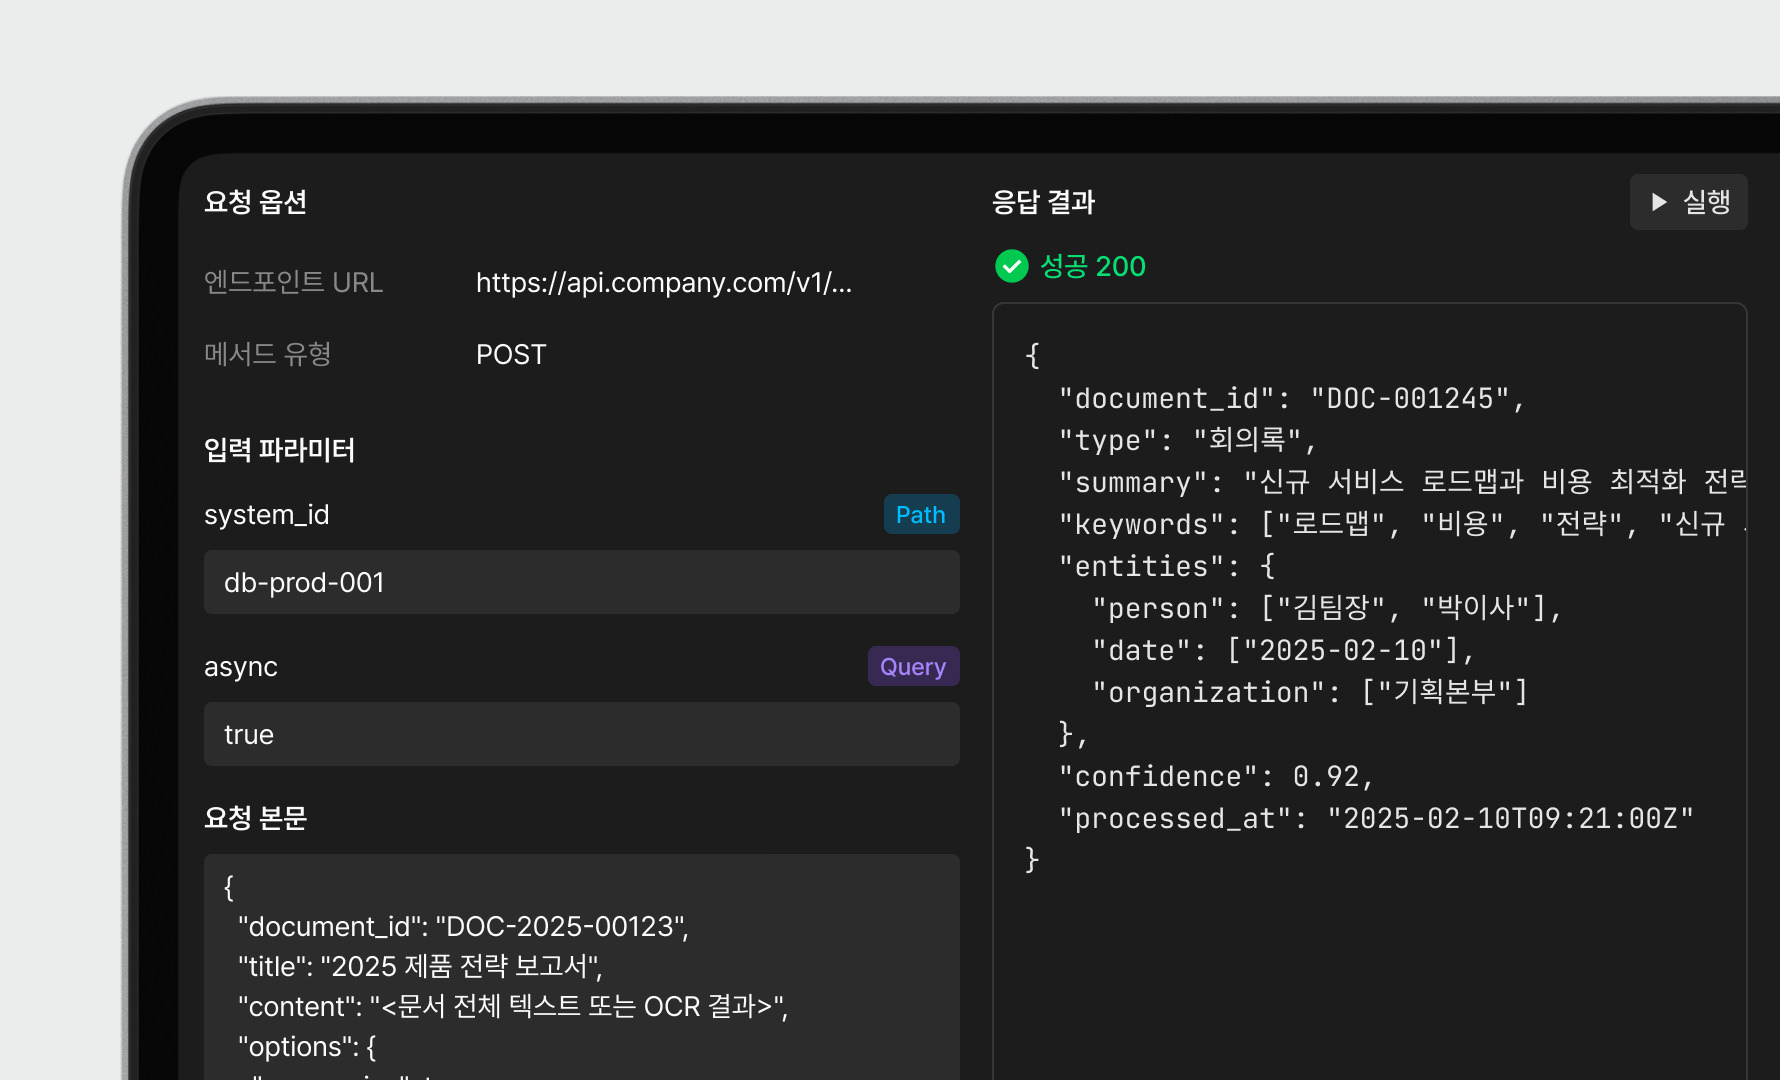Click the 입력 파라미터 section heading
The image size is (1780, 1080).
pyautogui.click(x=279, y=450)
